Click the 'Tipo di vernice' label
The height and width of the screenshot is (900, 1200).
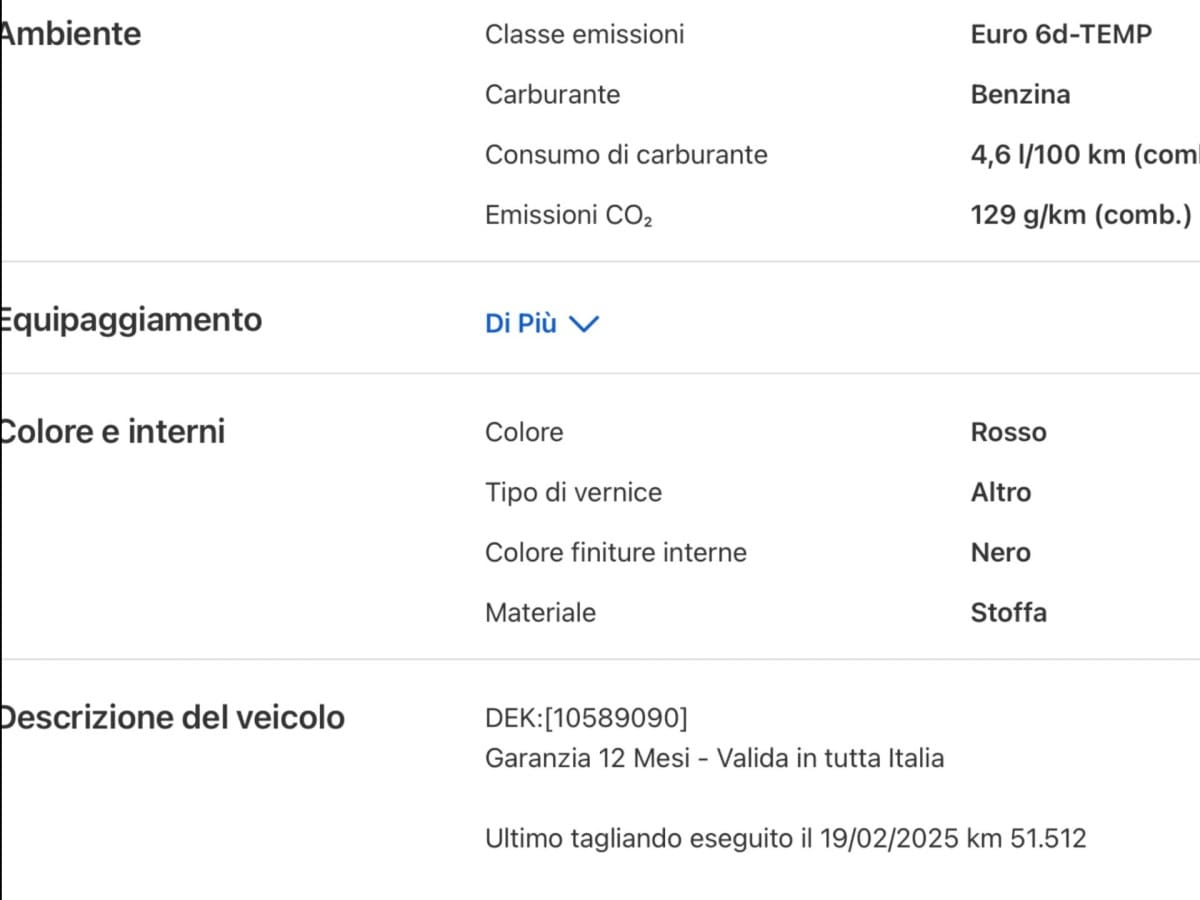[573, 491]
